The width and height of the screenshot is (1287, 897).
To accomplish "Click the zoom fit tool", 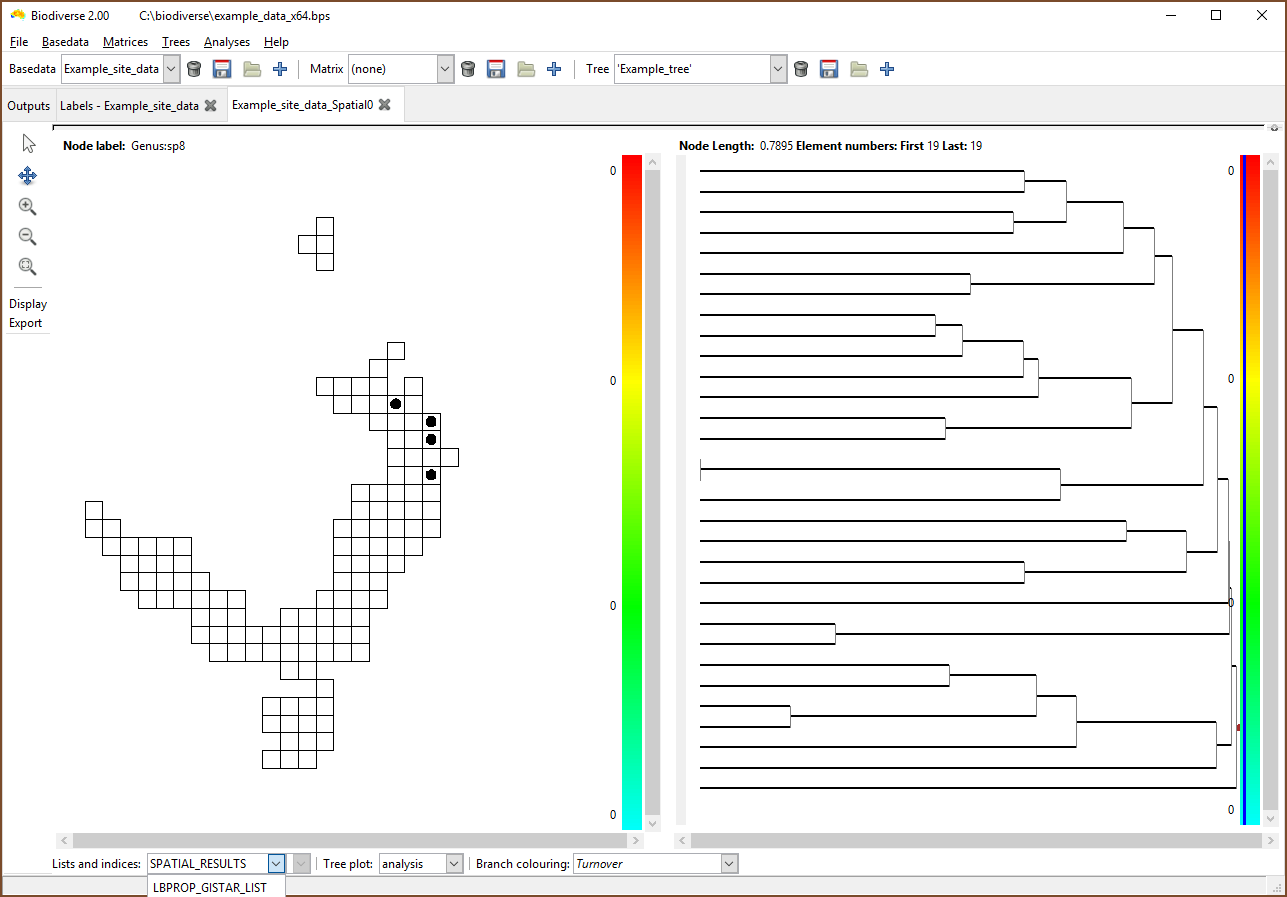I will pos(28,266).
